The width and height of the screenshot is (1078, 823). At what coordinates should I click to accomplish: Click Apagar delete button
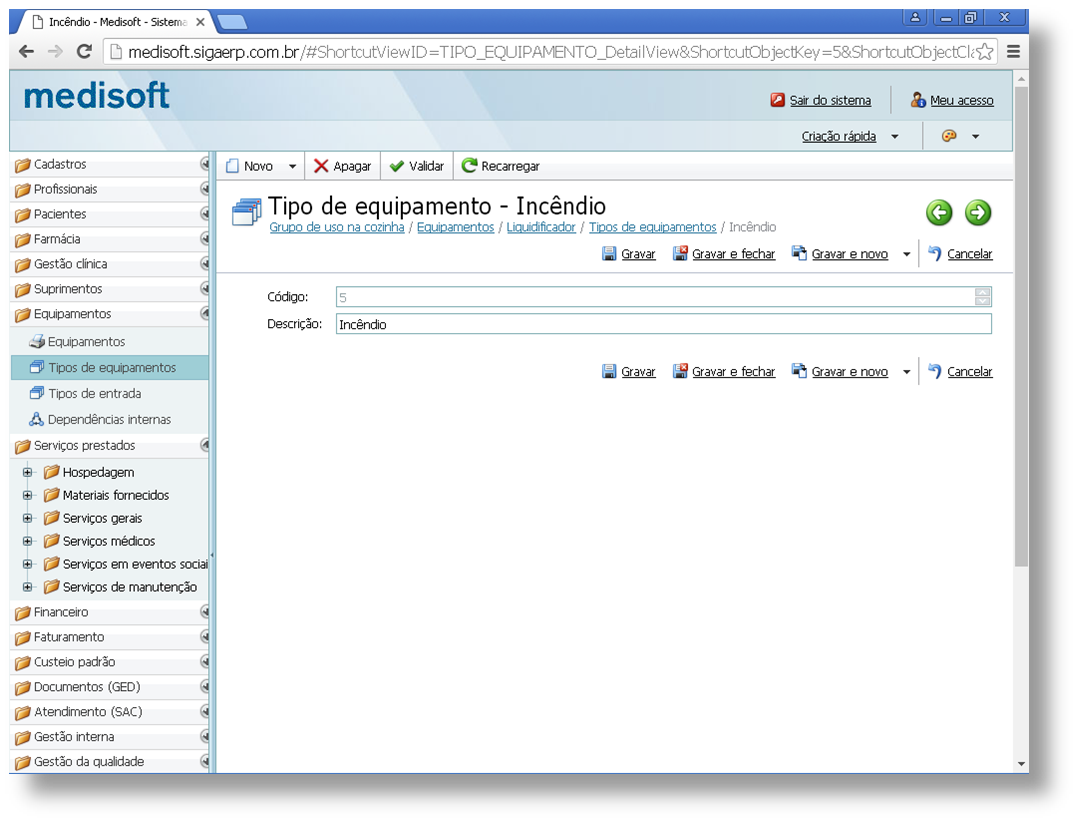tap(342, 166)
